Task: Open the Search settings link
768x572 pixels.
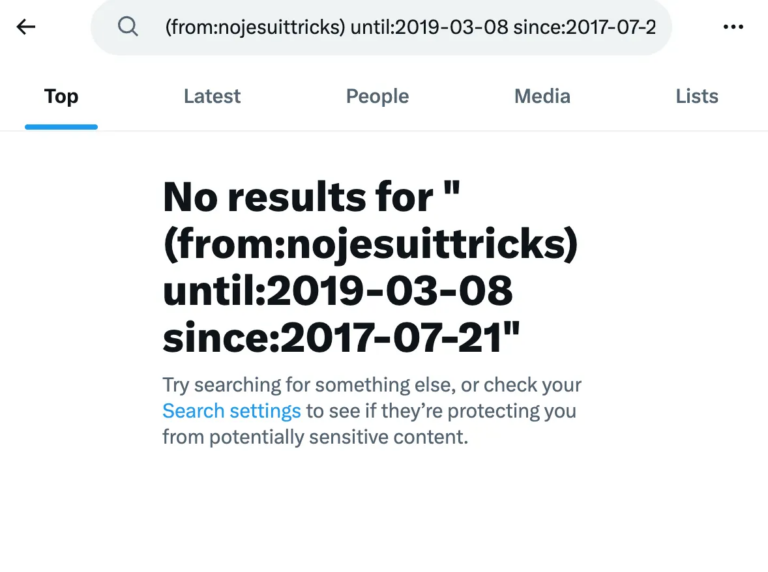Action: tap(232, 411)
